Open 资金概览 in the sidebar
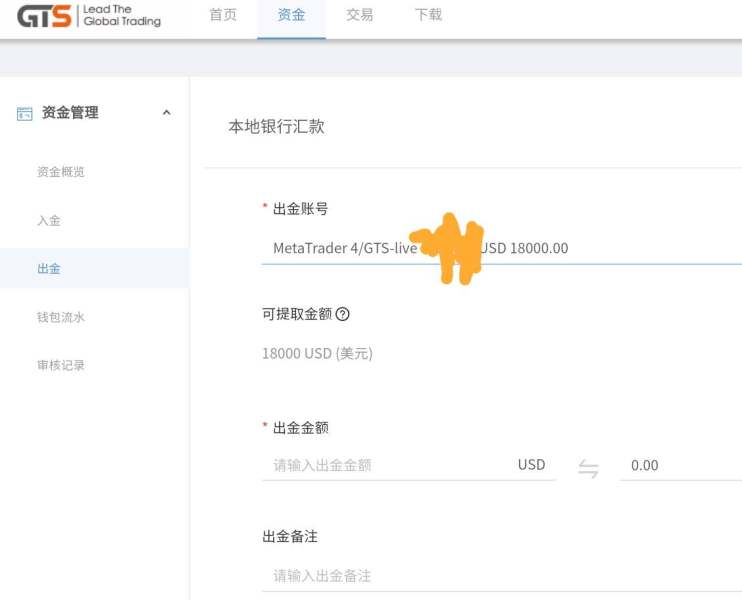742x600 pixels. coord(61,172)
